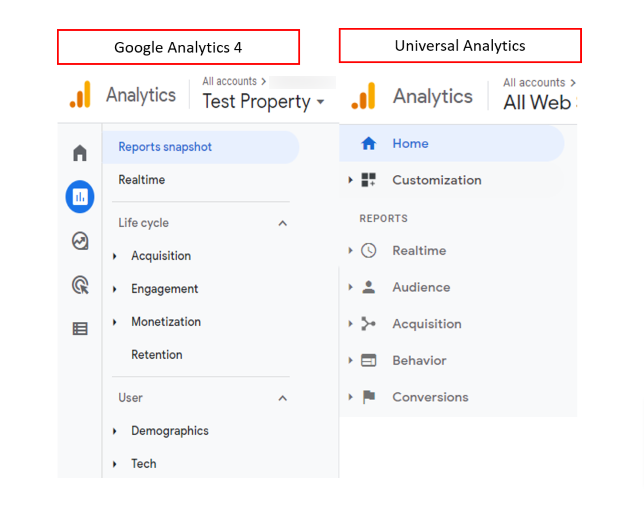Click the Behavior label

click(419, 360)
